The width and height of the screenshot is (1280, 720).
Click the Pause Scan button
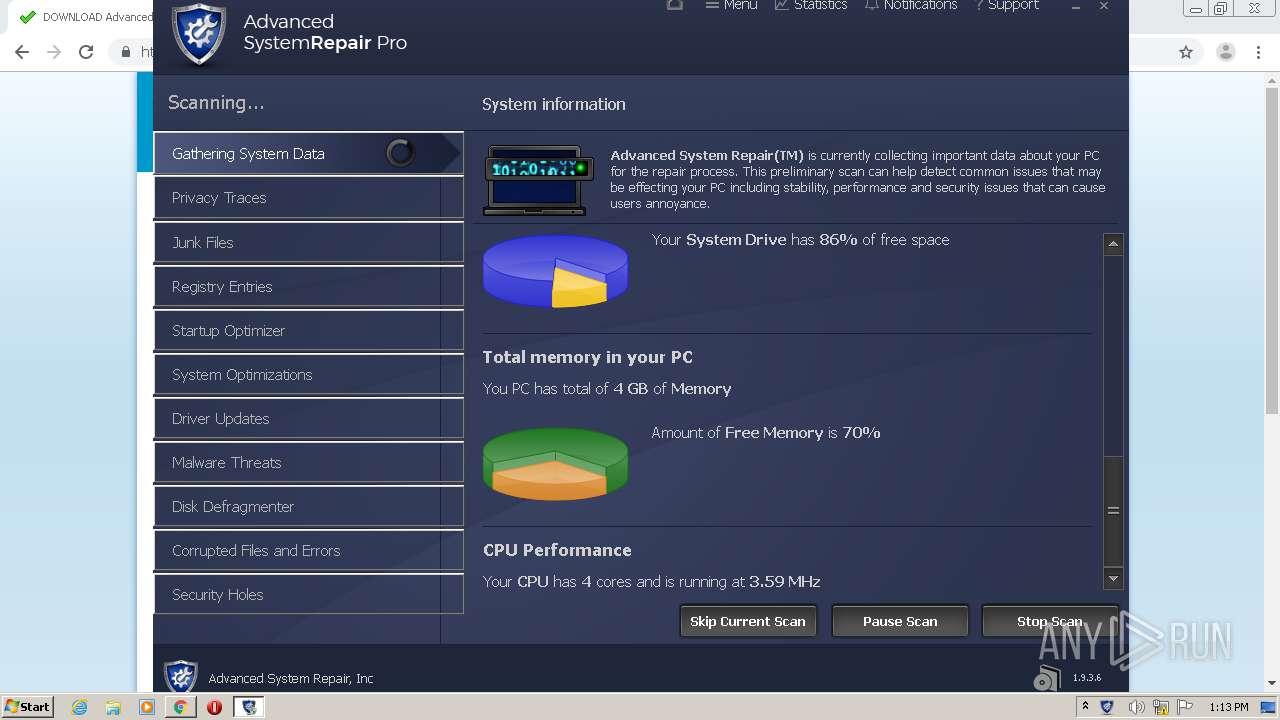click(900, 621)
